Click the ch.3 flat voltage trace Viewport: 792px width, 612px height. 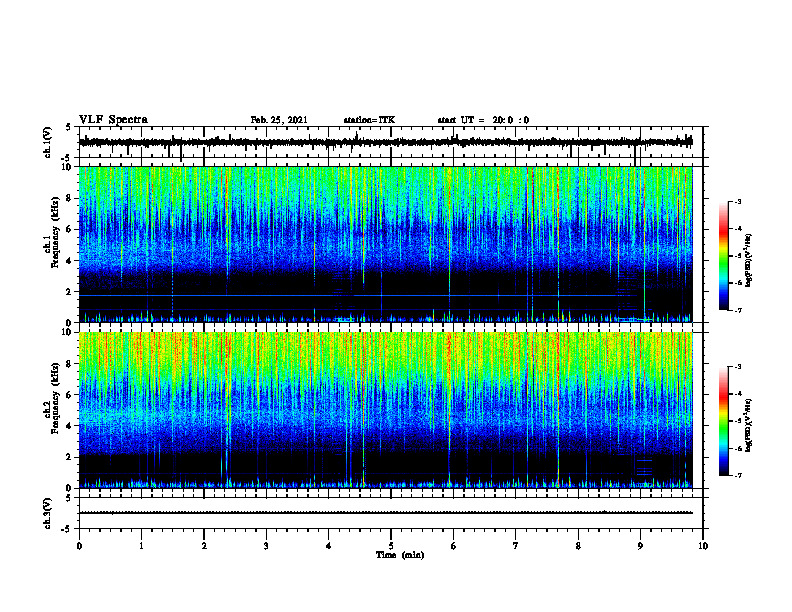385,513
